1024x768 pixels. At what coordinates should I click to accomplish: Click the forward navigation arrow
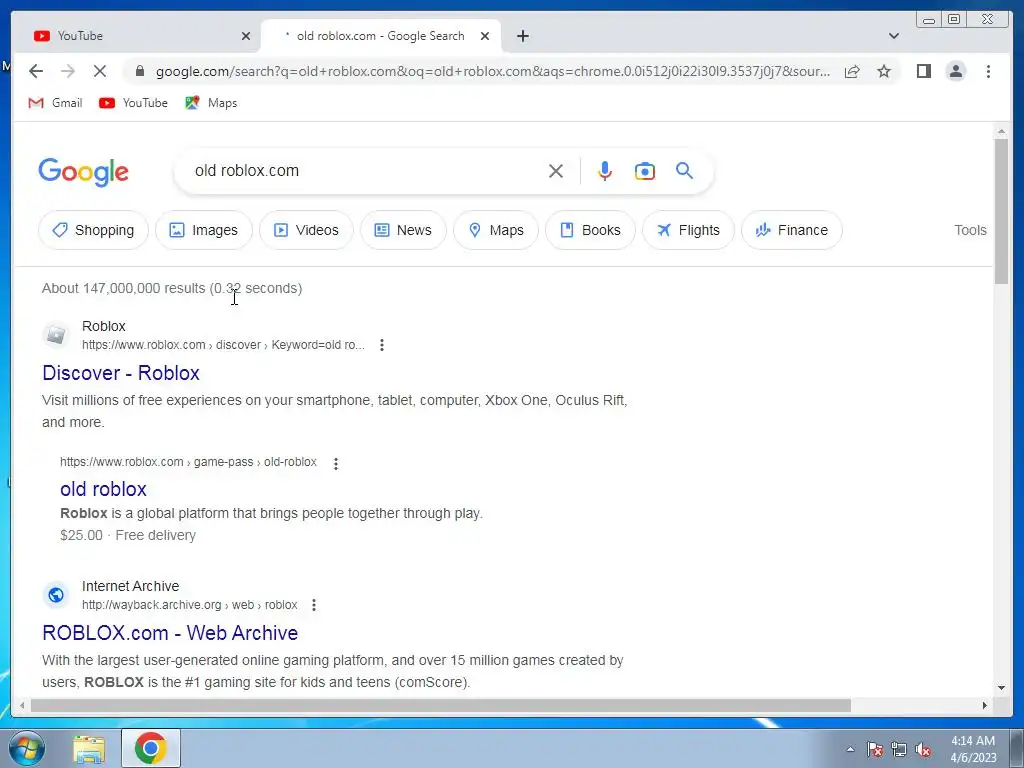pyautogui.click(x=68, y=71)
